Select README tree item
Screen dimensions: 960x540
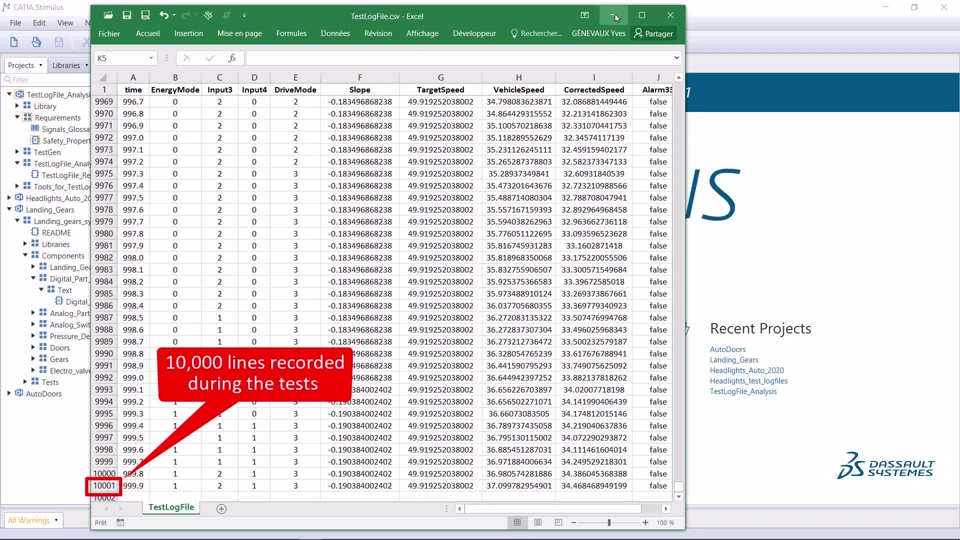coord(56,233)
